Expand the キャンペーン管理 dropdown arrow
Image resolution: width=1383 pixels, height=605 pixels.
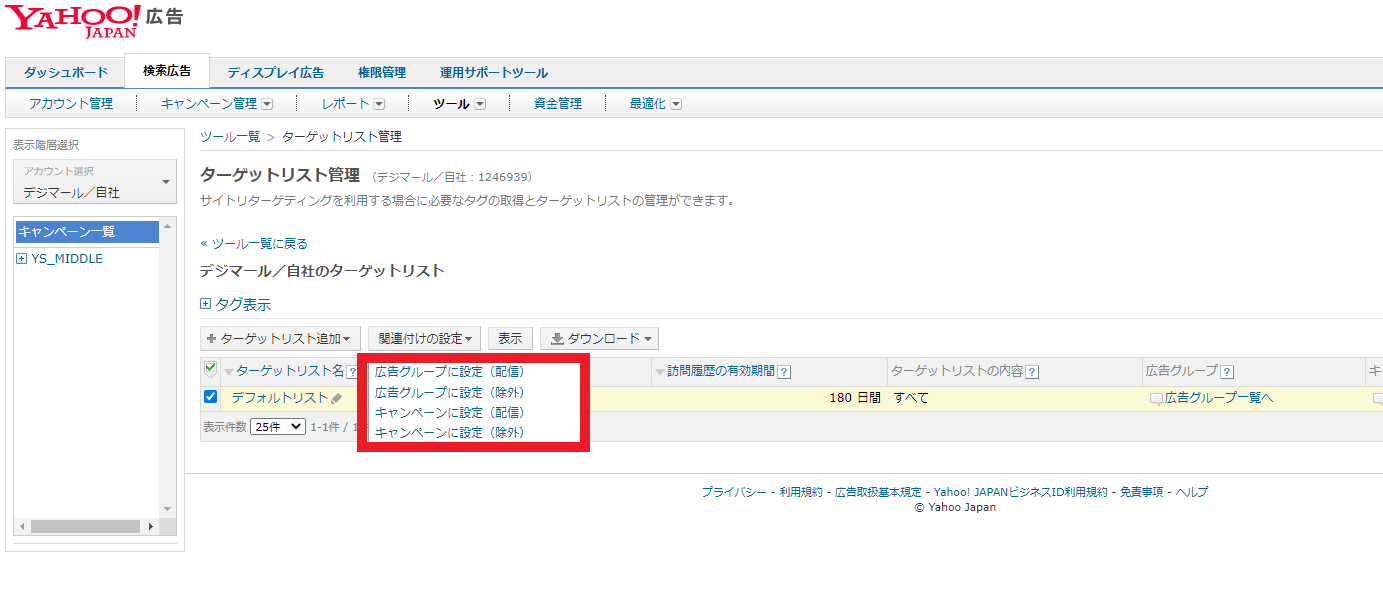point(267,104)
